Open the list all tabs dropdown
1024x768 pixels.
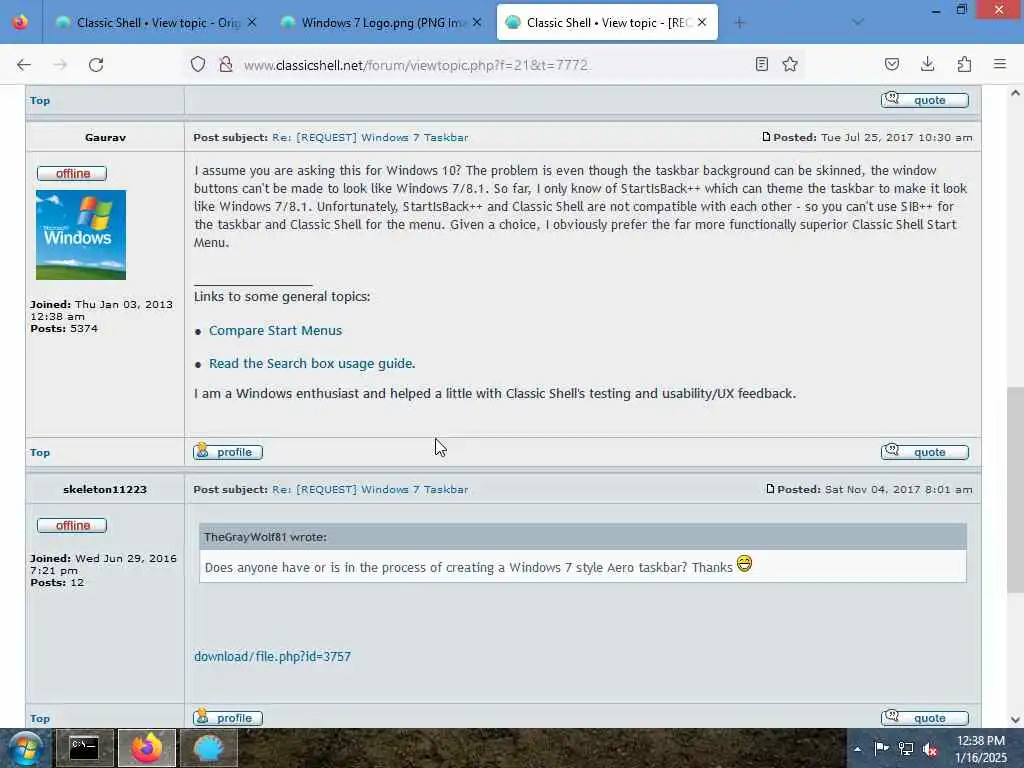[x=858, y=22]
